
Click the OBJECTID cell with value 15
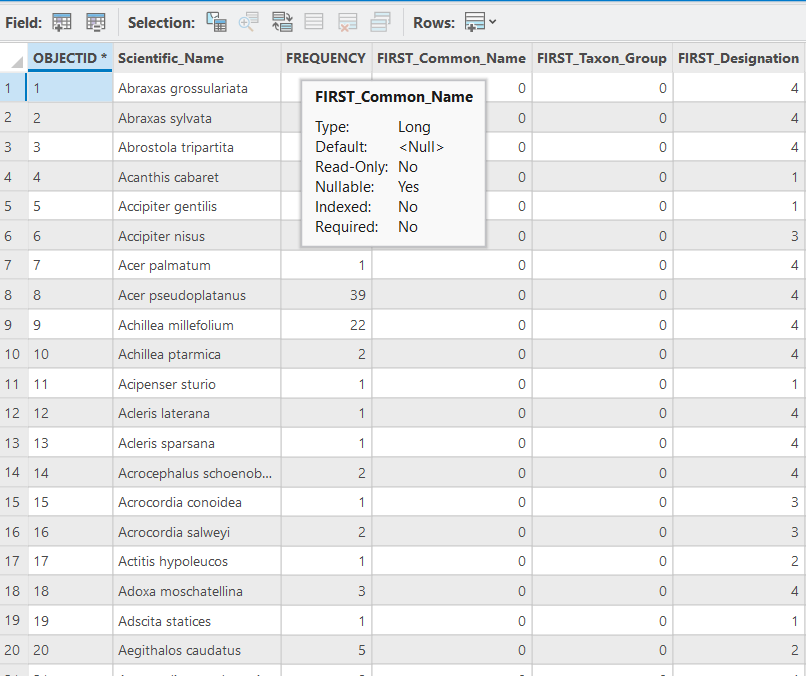pyautogui.click(x=70, y=503)
